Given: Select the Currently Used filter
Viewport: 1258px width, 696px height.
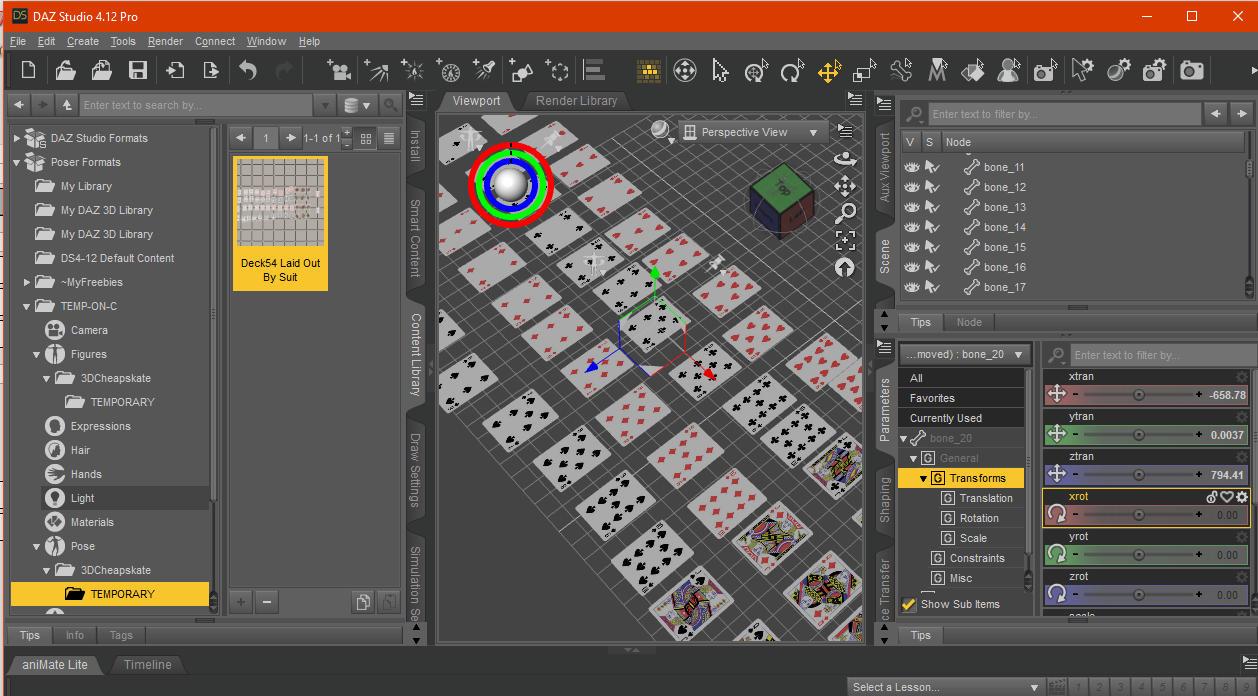Looking at the screenshot, I should [x=961, y=418].
